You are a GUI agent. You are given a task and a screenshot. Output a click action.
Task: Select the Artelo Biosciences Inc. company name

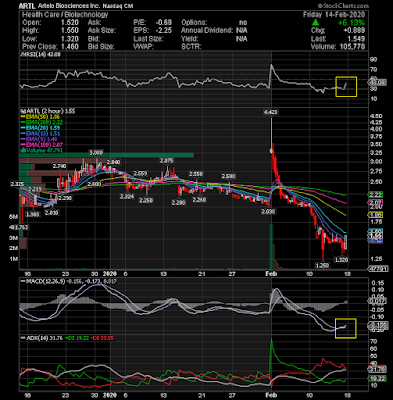(68, 6)
